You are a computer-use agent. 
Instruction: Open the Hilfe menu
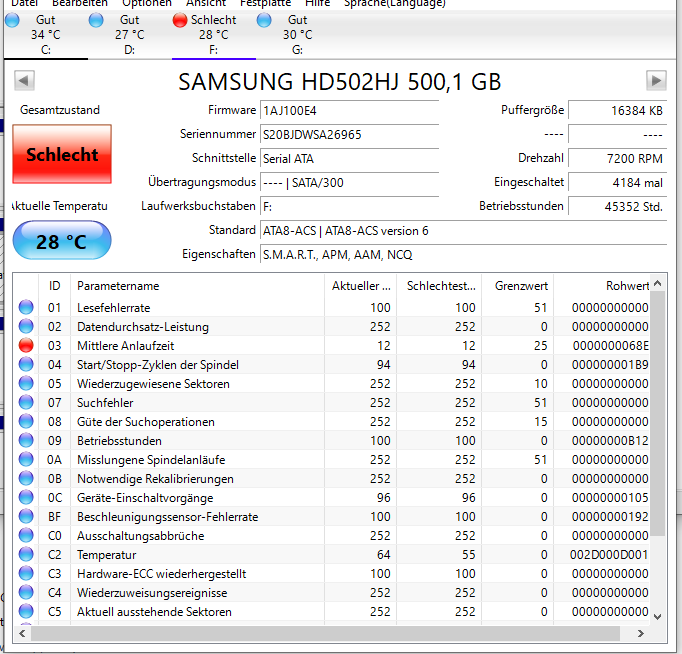(x=317, y=3)
